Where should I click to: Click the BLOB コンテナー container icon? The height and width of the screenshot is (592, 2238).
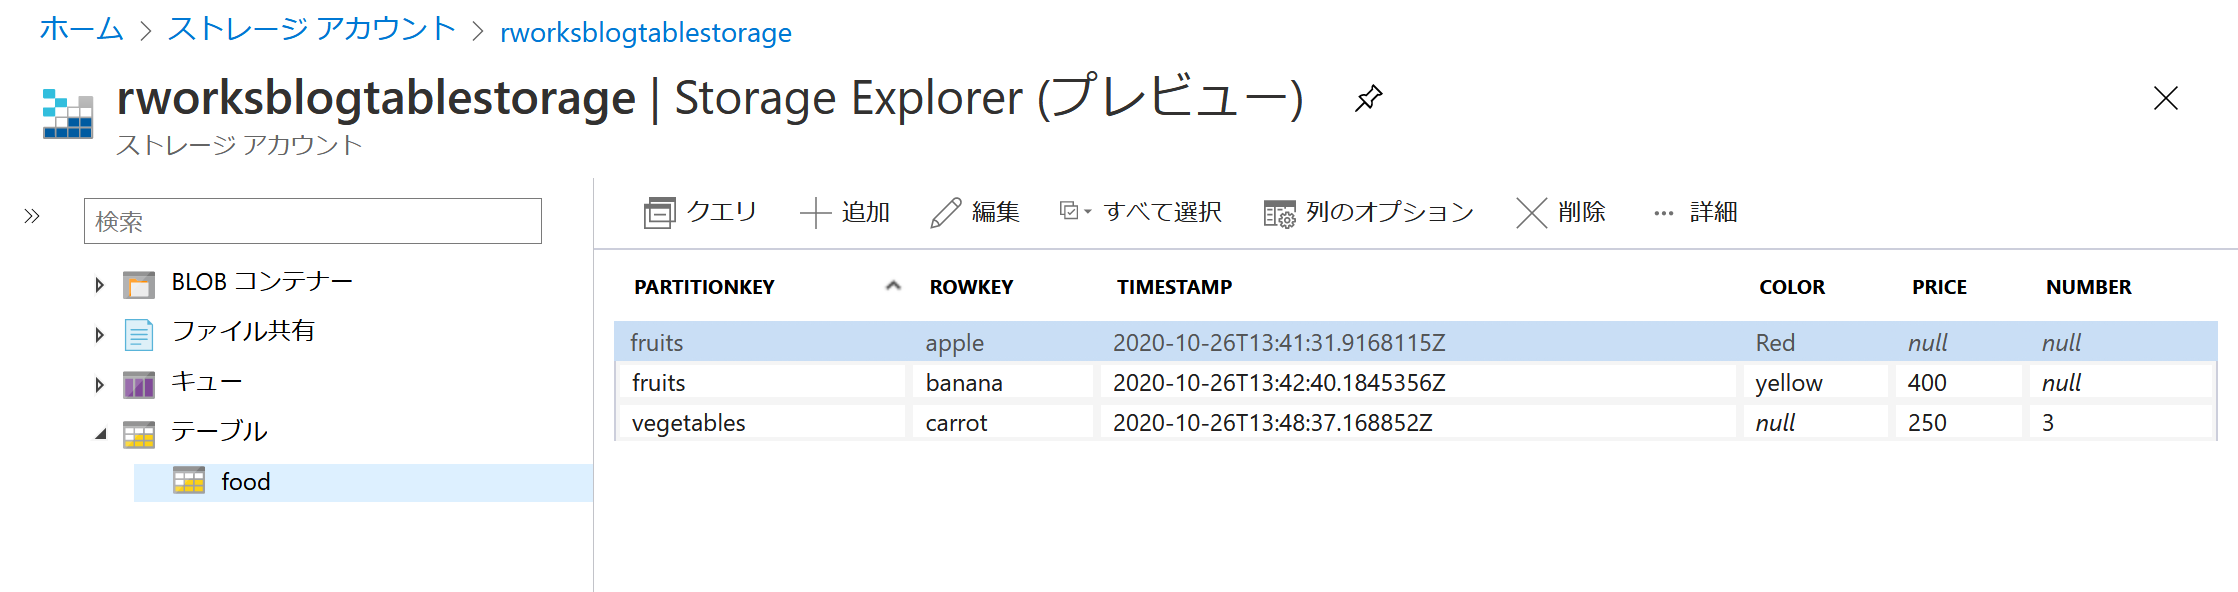point(139,285)
